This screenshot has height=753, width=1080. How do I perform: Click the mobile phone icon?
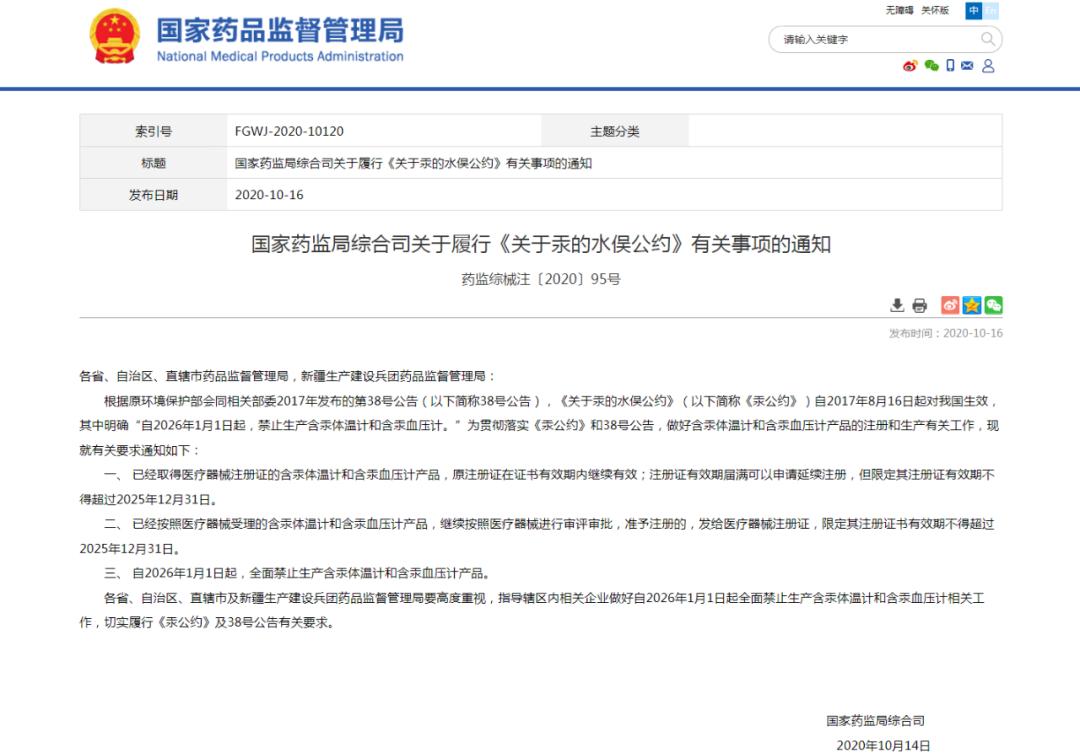tap(950, 66)
